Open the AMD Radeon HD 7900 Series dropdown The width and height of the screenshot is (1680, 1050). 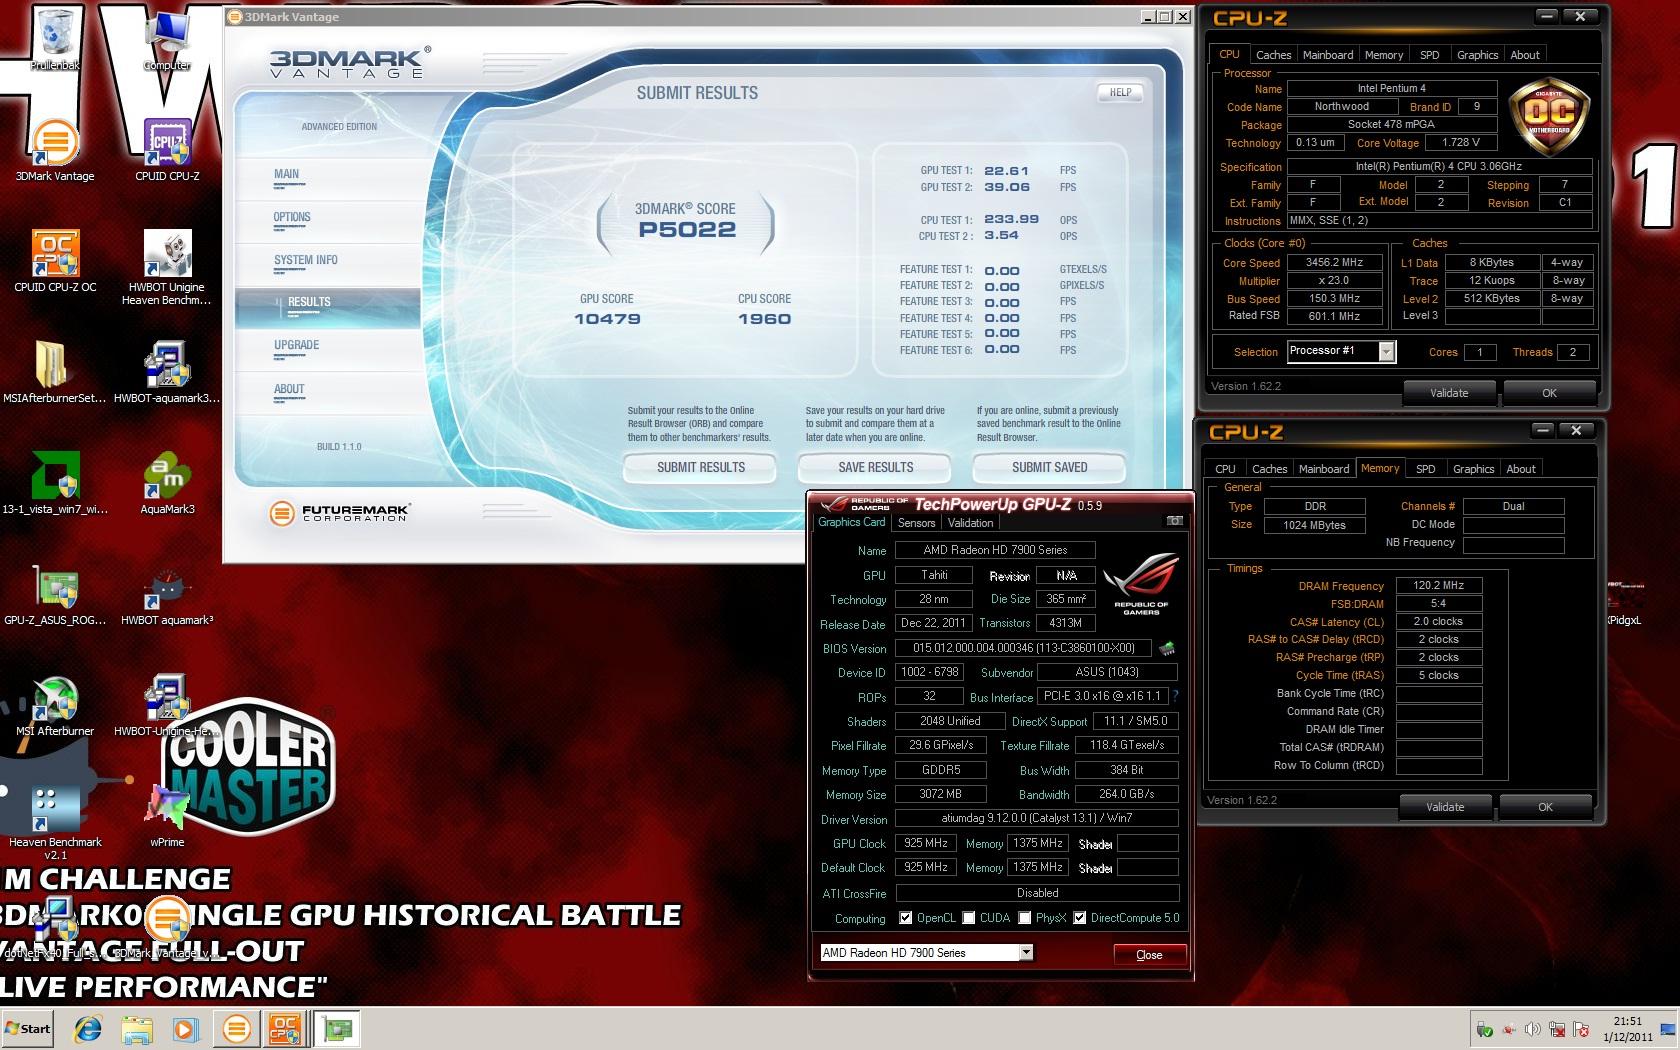click(927, 953)
